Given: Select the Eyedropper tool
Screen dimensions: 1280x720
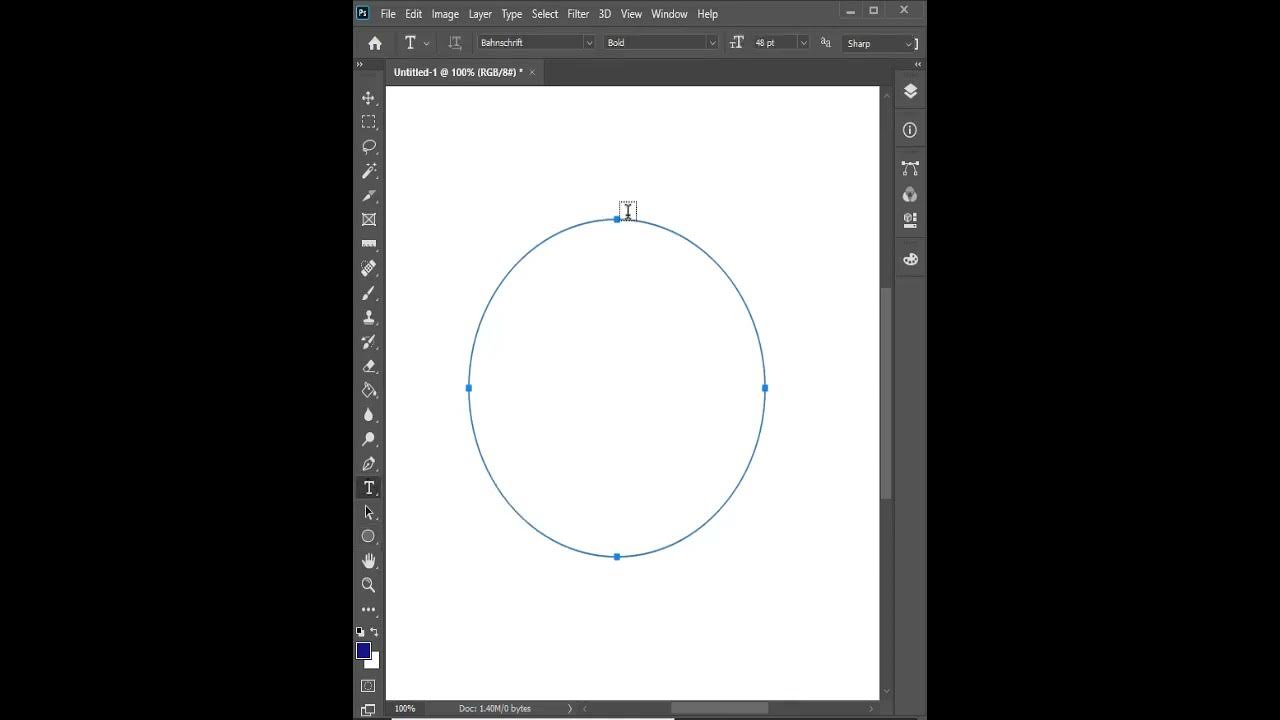Looking at the screenshot, I should pos(369,195).
